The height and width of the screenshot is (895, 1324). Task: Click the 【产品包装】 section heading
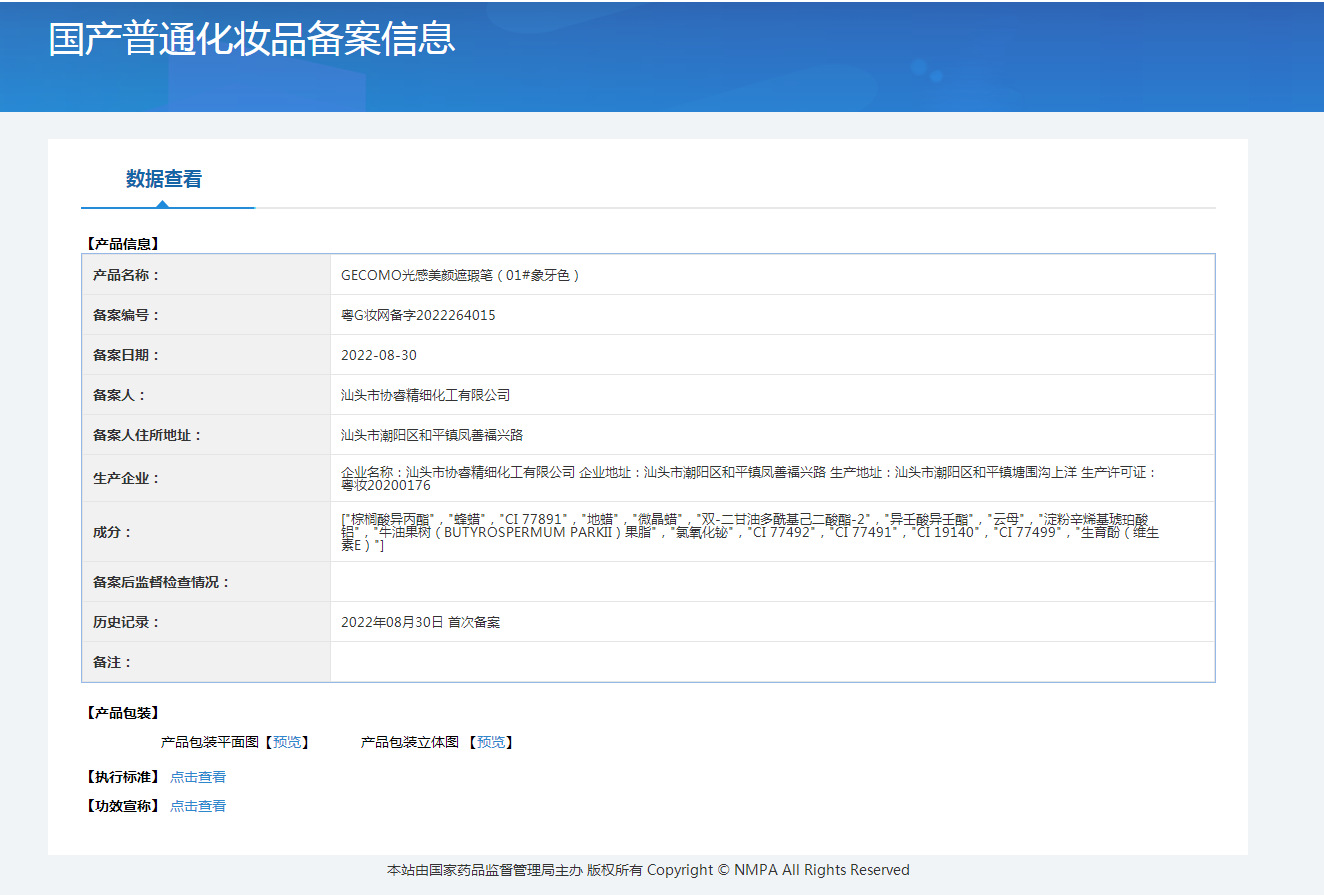point(122,713)
